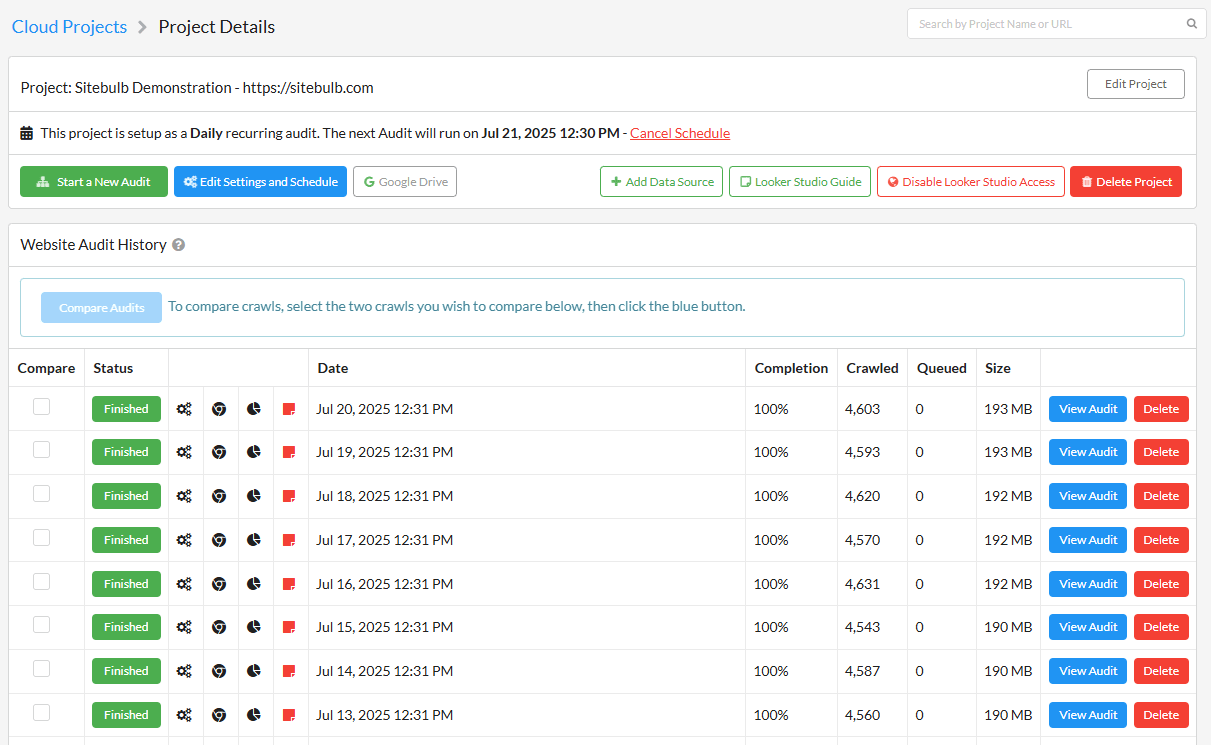Viewport: 1211px width, 745px height.
Task: Tick compare checkbox for Jul 17 audit
Action: pos(41,537)
